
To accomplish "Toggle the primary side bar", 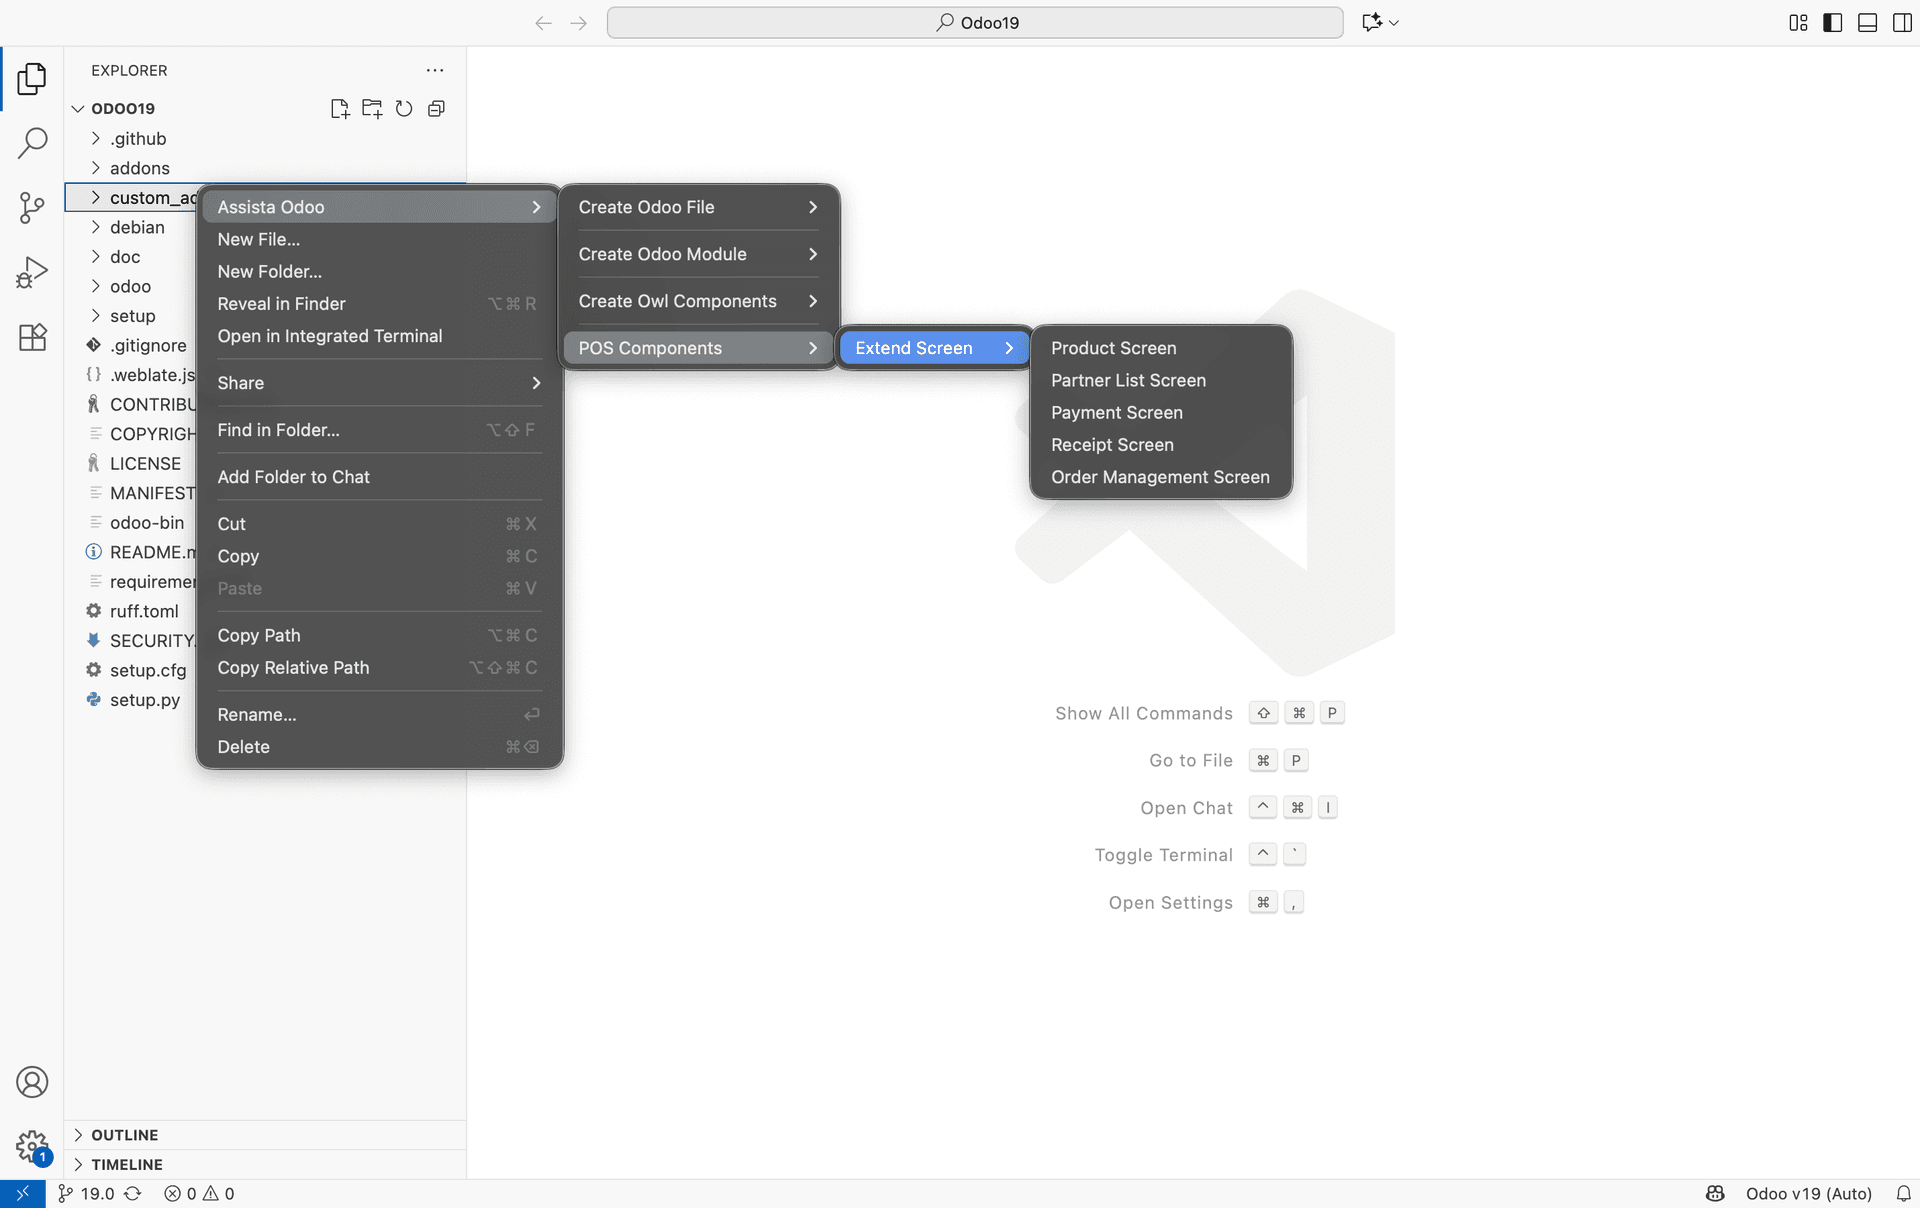I will [1832, 23].
